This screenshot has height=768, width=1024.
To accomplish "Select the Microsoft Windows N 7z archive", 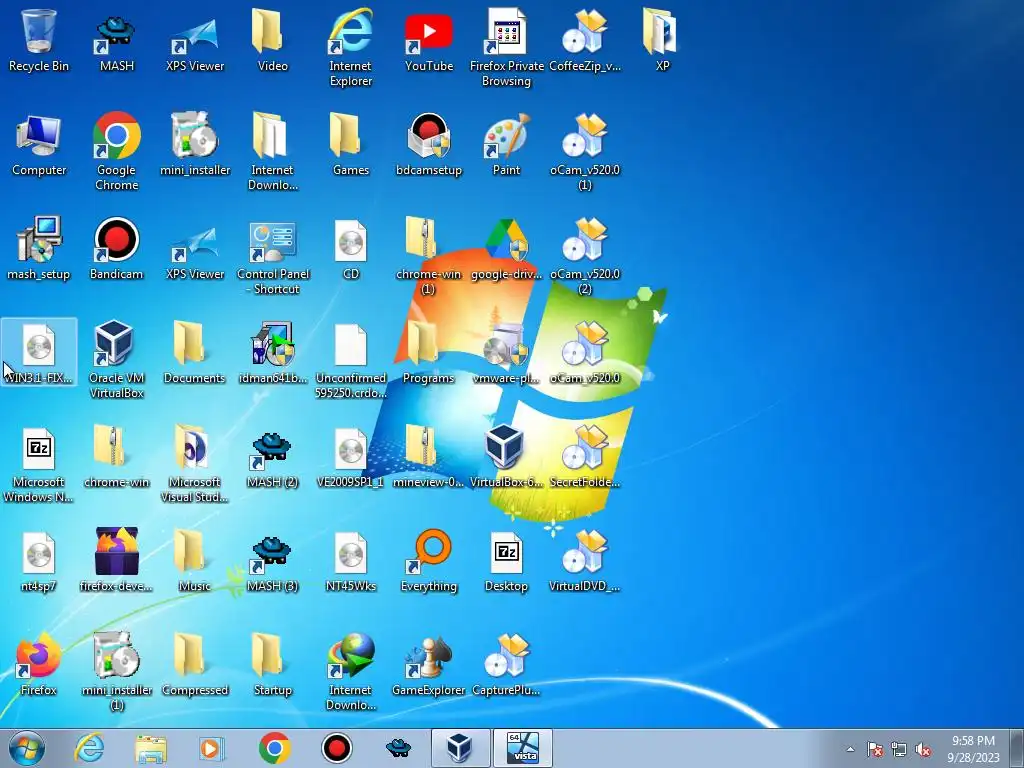I will 39,464.
